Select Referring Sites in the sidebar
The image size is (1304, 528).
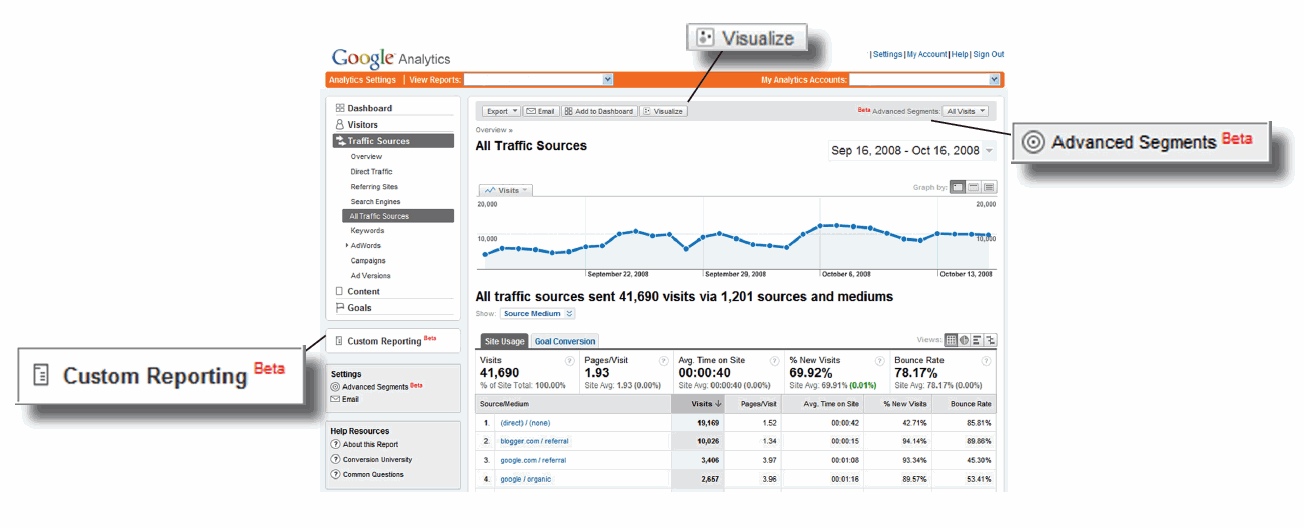coord(374,187)
